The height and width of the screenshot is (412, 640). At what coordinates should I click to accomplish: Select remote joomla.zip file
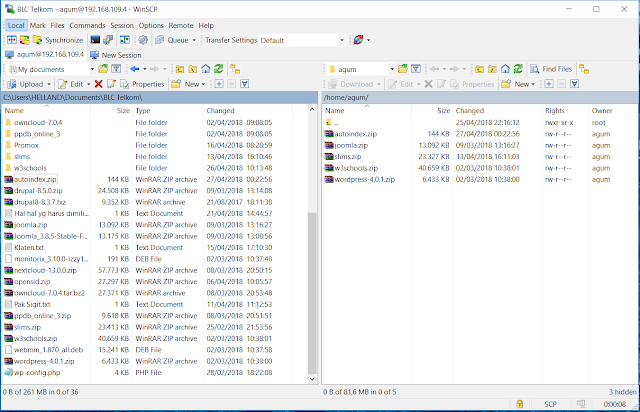351,145
